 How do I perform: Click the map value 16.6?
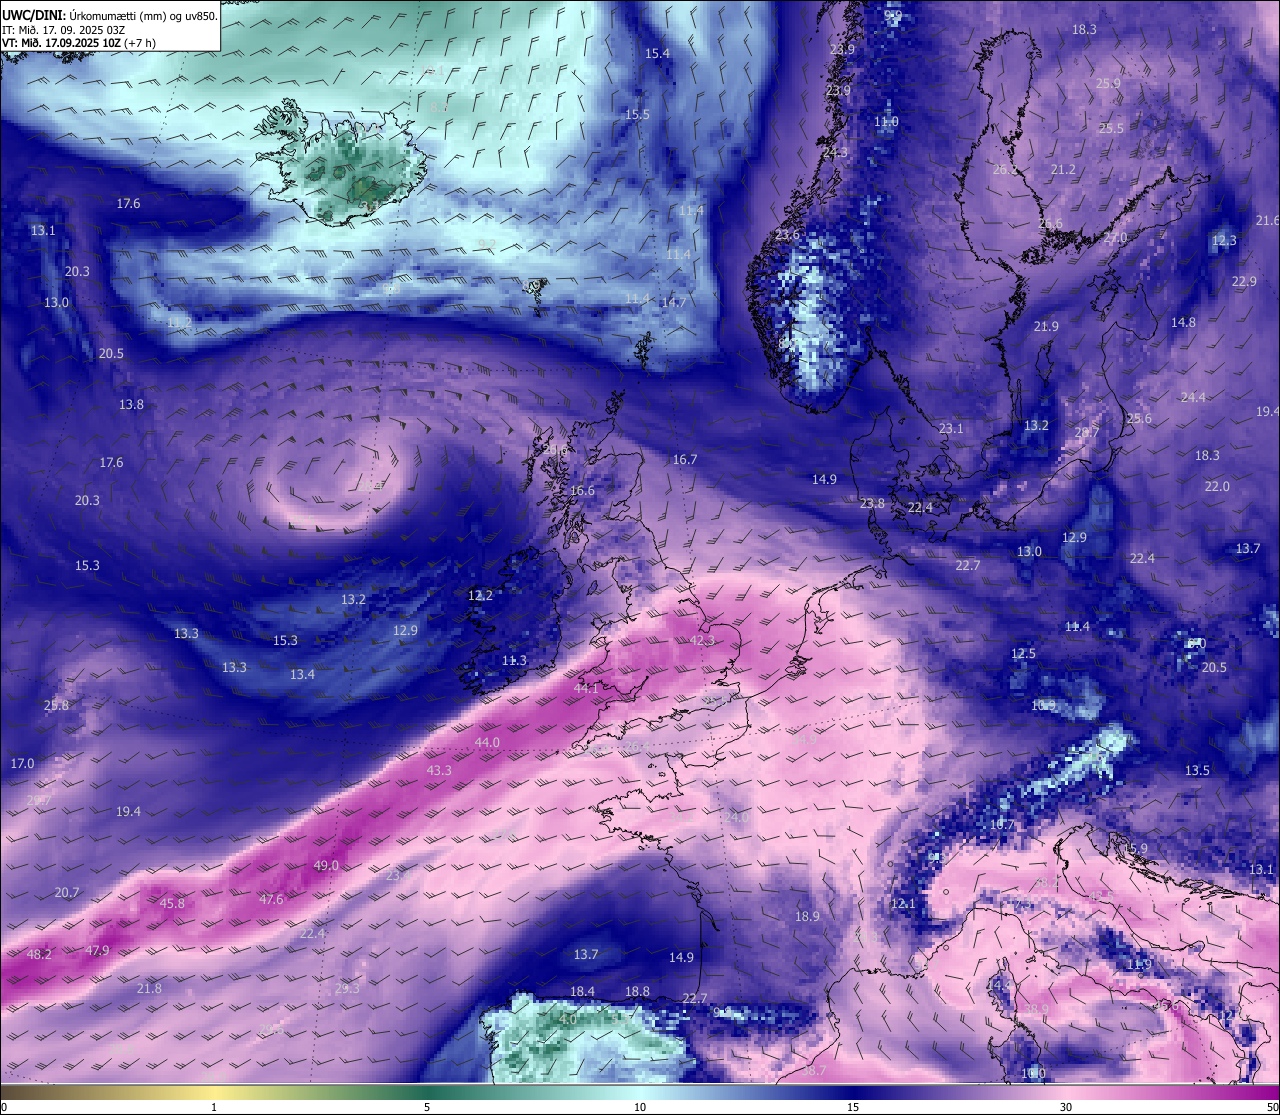[582, 490]
